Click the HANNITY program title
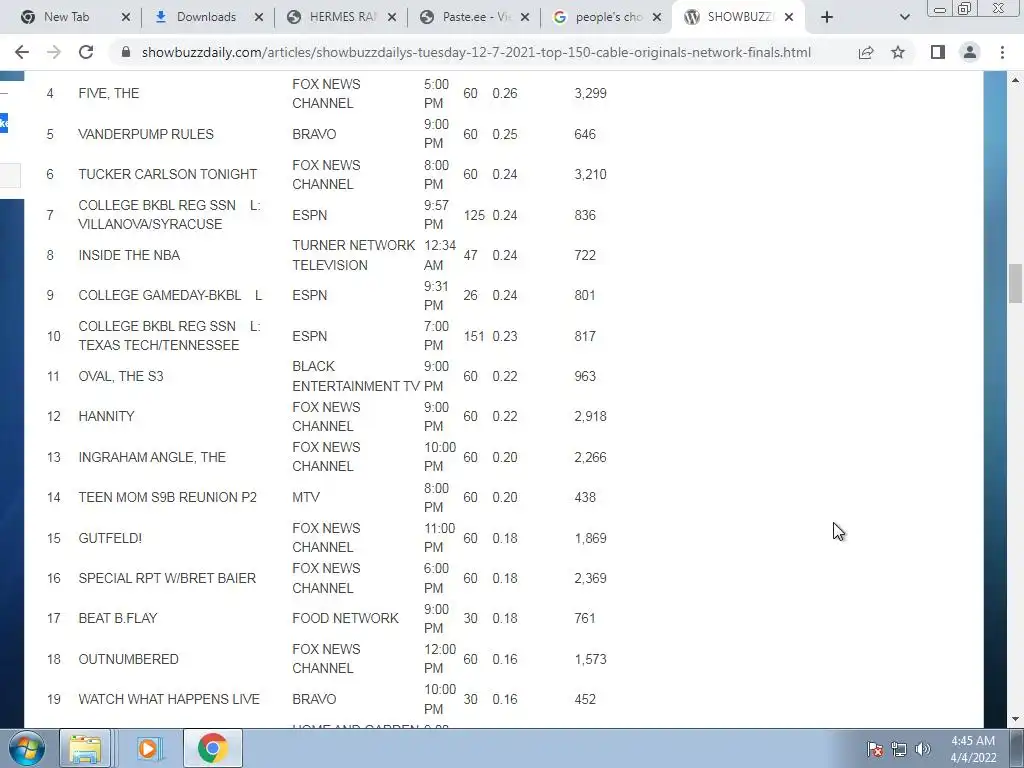The height and width of the screenshot is (768, 1024). click(x=106, y=416)
